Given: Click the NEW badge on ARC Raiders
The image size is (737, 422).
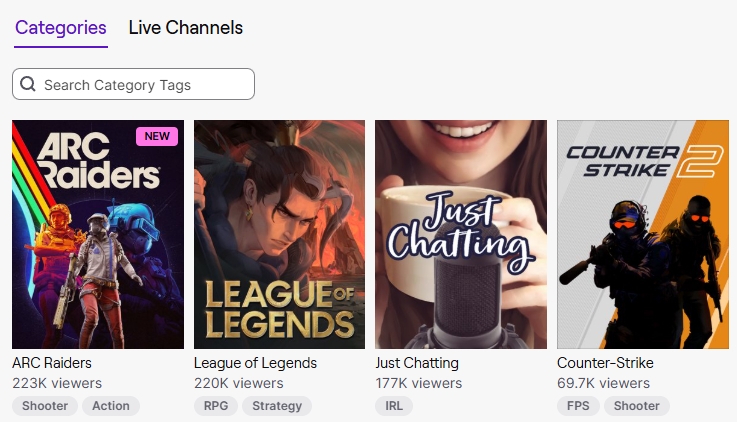Looking at the screenshot, I should click(157, 136).
